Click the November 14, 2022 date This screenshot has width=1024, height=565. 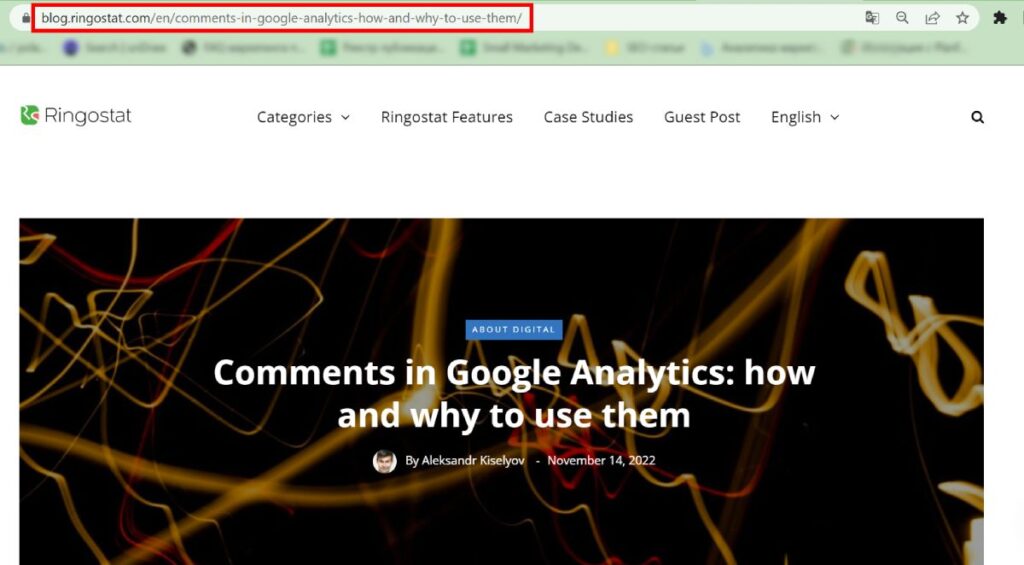click(x=601, y=460)
